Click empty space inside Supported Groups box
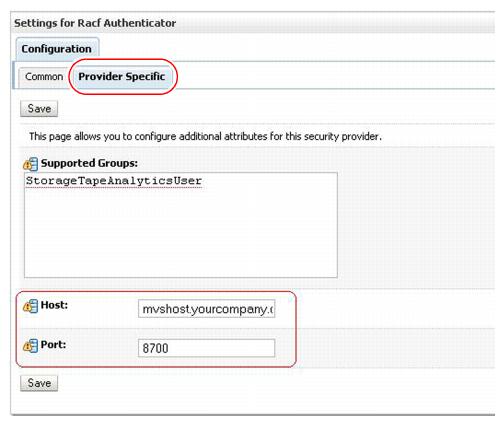The height and width of the screenshot is (424, 503). (x=181, y=235)
